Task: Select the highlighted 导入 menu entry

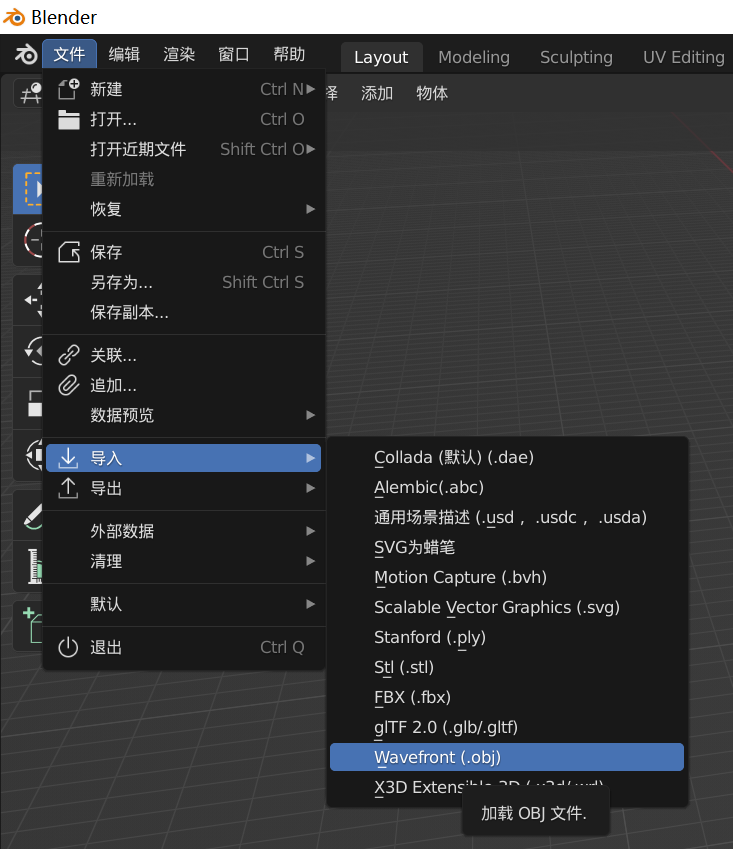Action: 184,458
